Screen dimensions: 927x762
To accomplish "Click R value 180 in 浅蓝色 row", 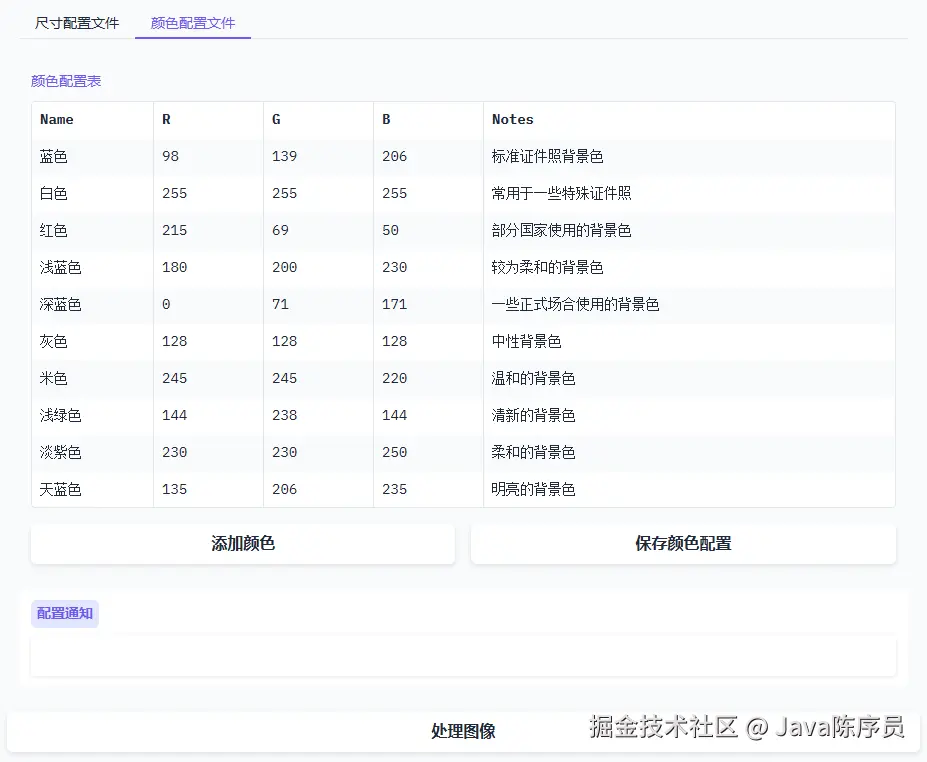I will [208, 267].
